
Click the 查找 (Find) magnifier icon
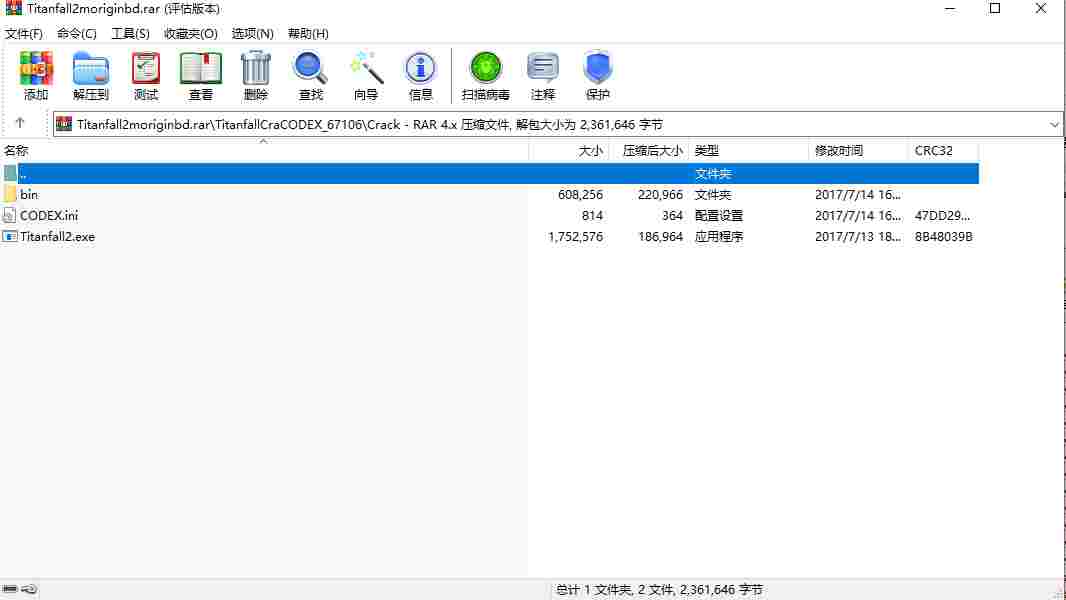311,69
